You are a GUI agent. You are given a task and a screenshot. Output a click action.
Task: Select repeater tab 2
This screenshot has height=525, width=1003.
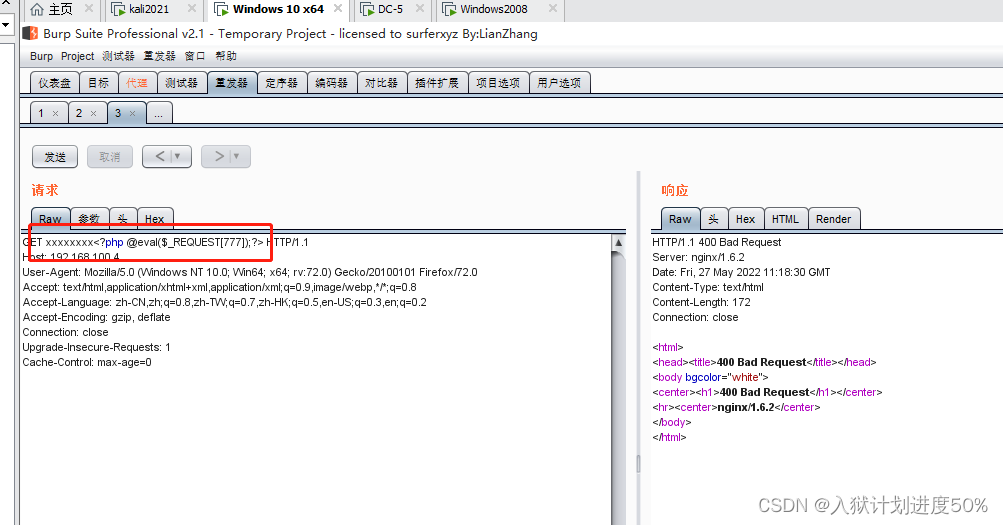79,113
